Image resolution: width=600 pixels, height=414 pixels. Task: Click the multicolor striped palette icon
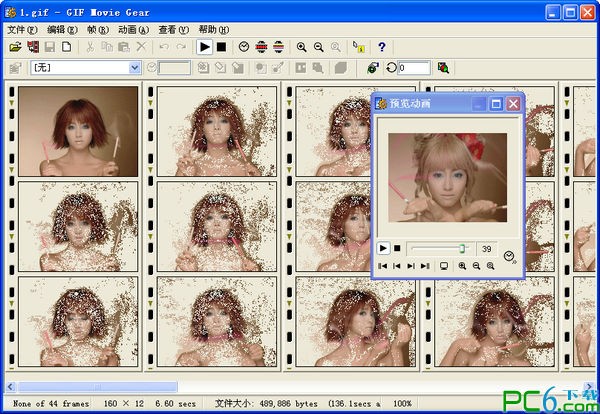279,47
